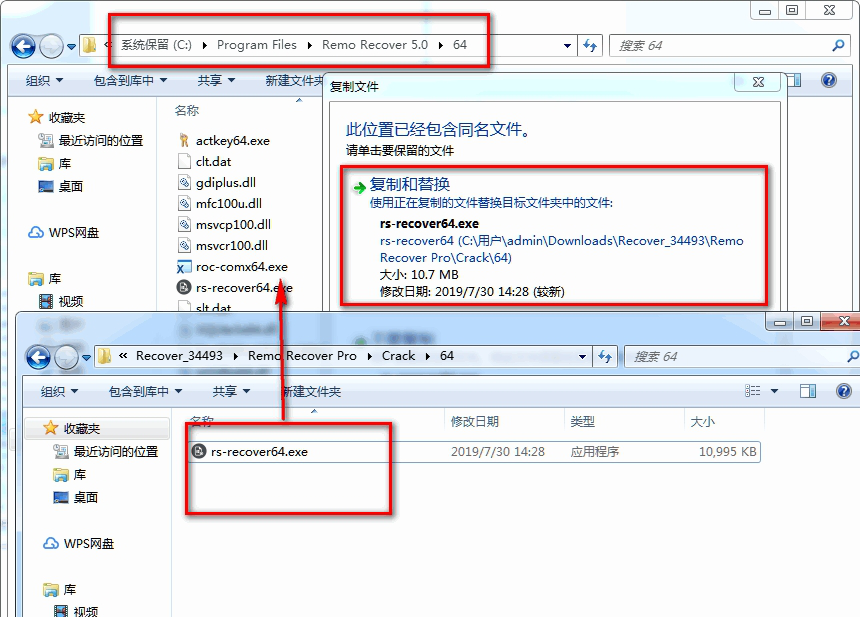Choose the 复制和替换 option in dialog
Viewport: 860px width, 641px height.
click(410, 185)
